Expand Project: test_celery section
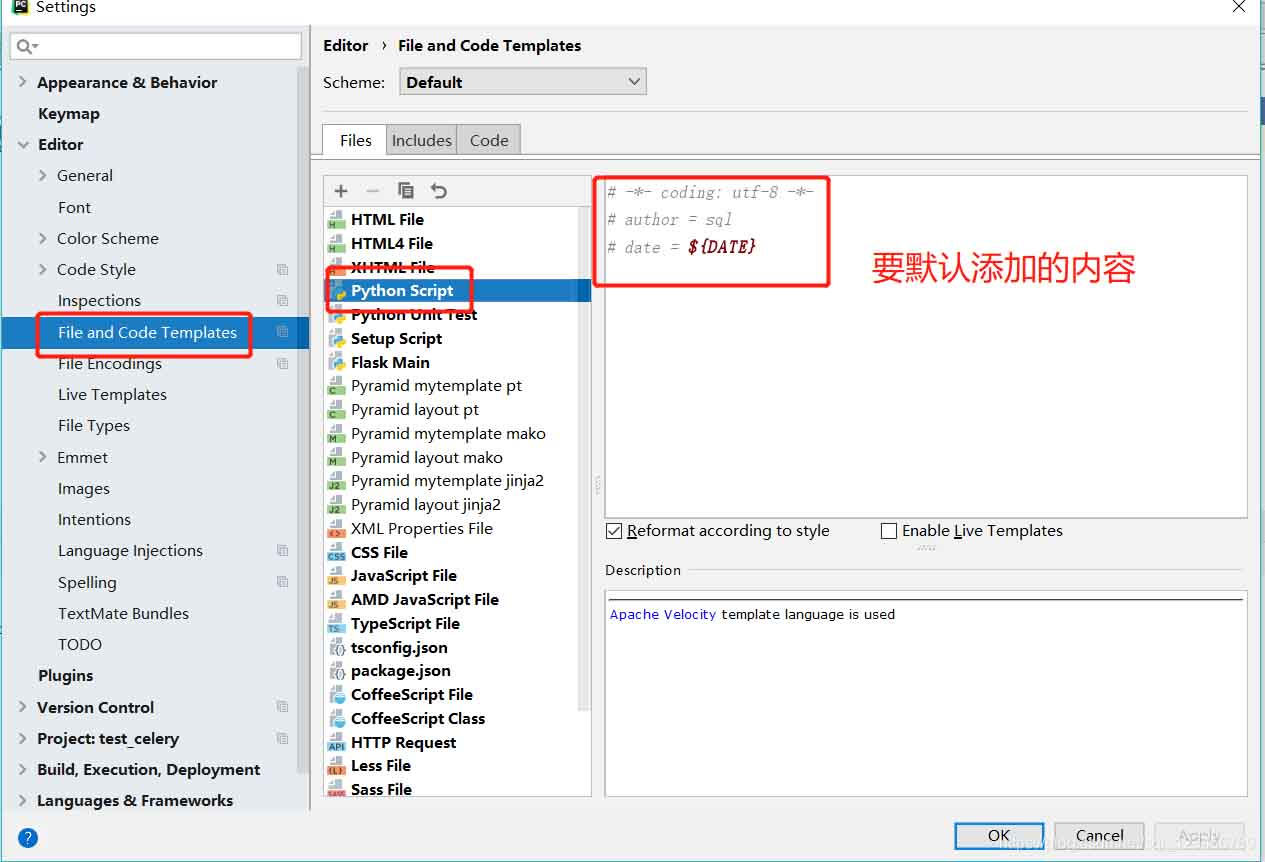Image resolution: width=1265 pixels, height=862 pixels. pyautogui.click(x=23, y=738)
